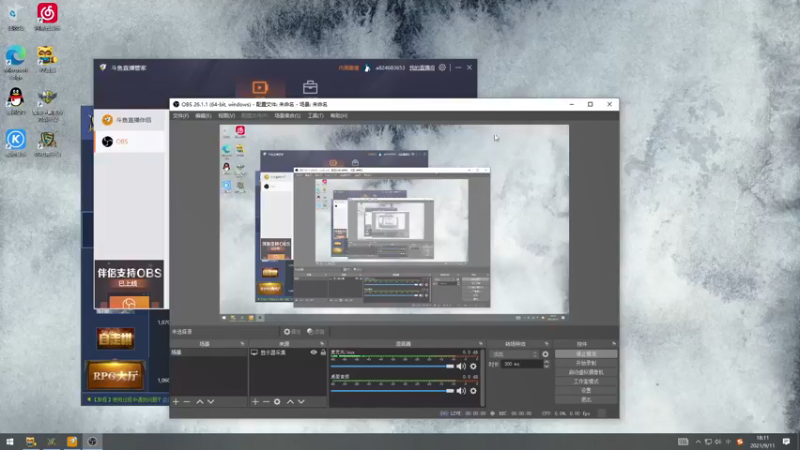Select 斗鱼直播伴侣 item in Douyu sidebar
Viewport: 800px width, 450px height.
click(x=130, y=120)
